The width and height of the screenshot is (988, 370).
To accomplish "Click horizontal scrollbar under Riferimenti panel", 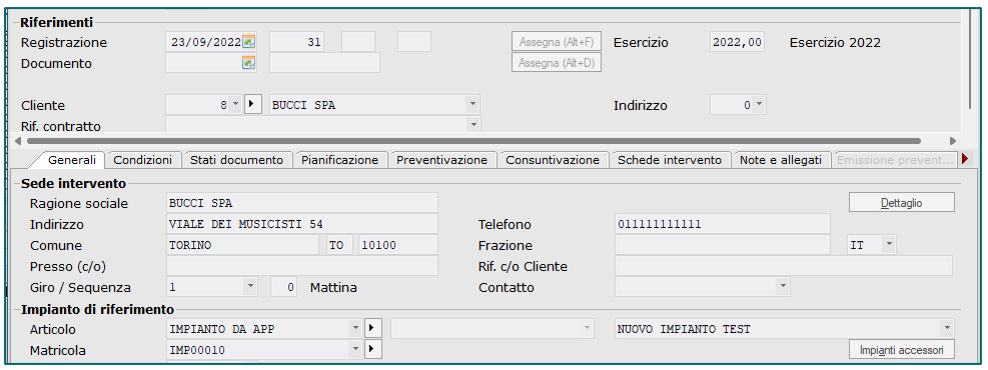I will [473, 141].
